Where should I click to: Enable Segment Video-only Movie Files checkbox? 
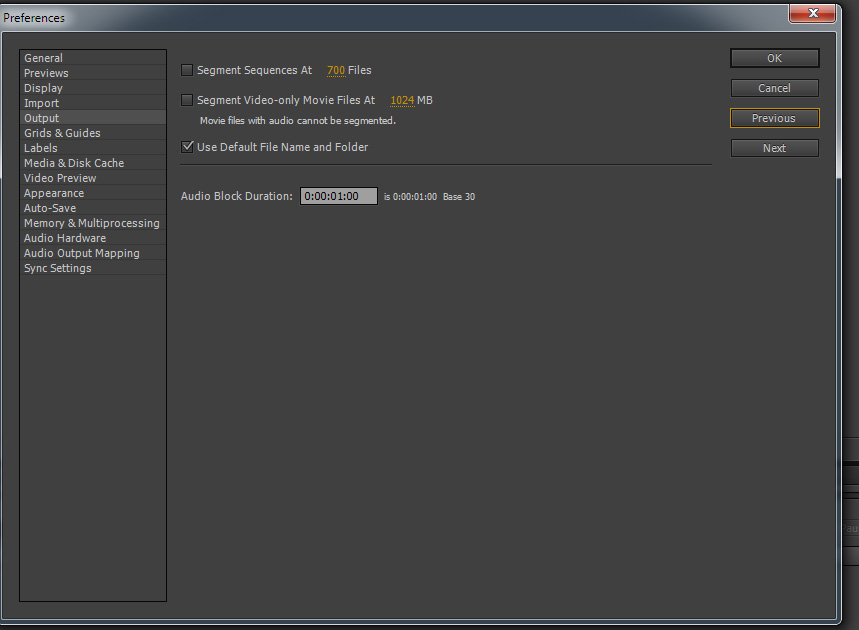(x=187, y=100)
